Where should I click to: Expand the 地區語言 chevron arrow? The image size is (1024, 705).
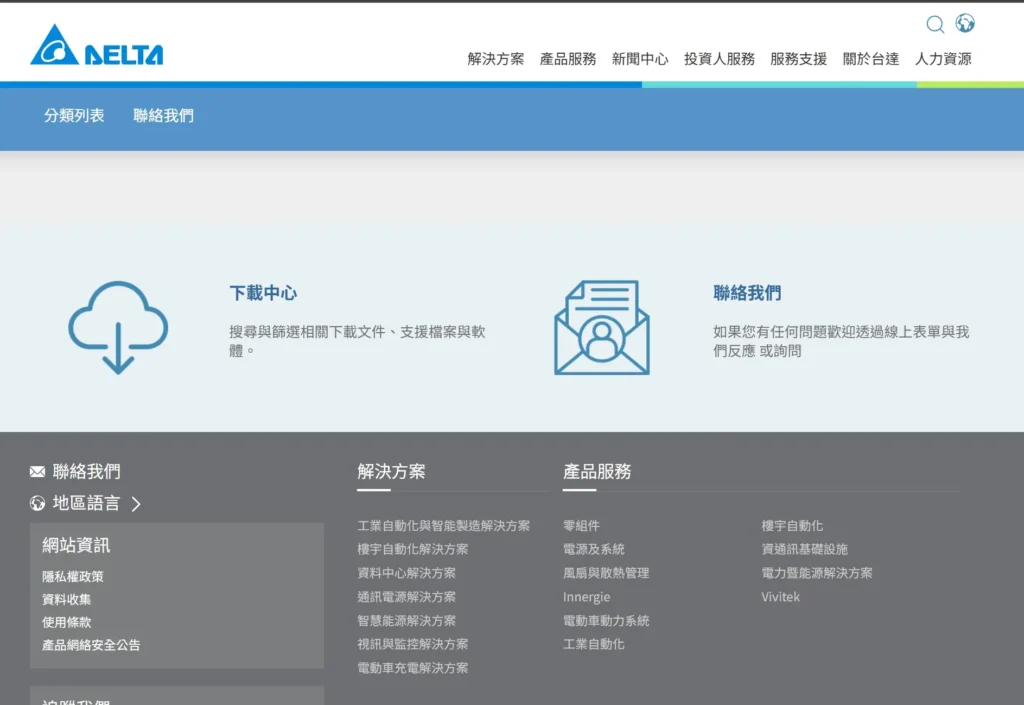tap(136, 504)
